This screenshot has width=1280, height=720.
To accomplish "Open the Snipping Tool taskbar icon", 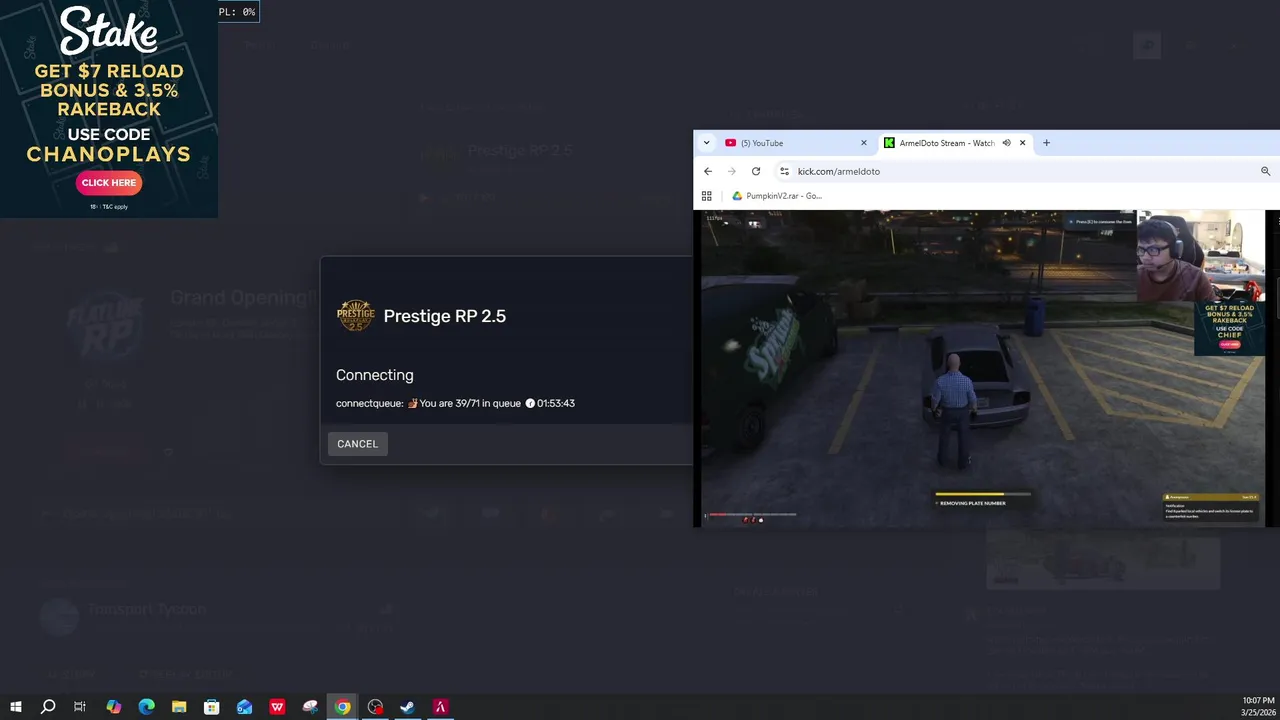I will click(x=310, y=707).
